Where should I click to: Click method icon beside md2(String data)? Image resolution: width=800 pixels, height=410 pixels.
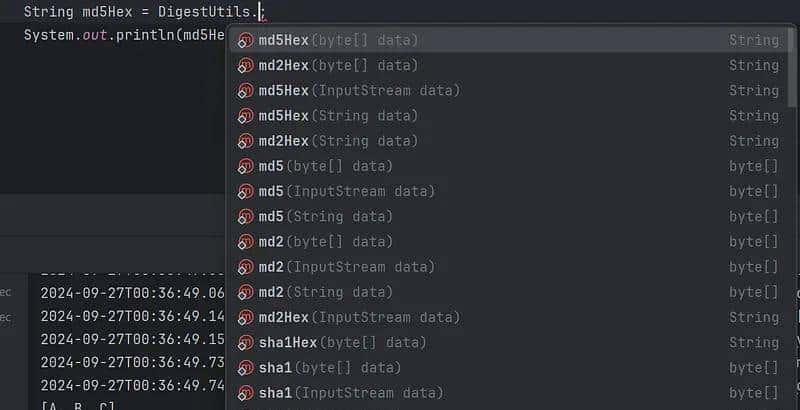[x=245, y=293]
